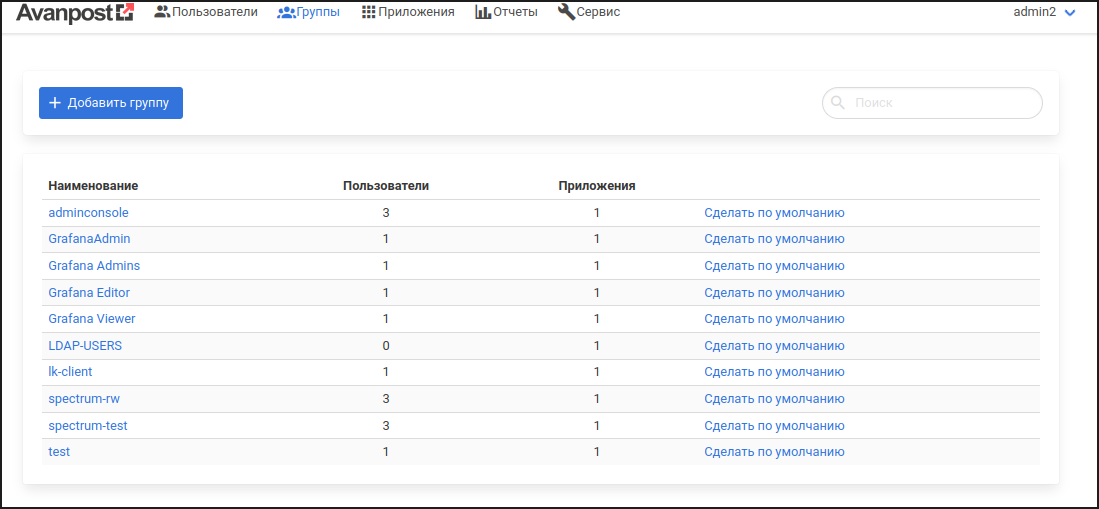Focus the Поиск search field
This screenshot has height=509, width=1099.
940,103
